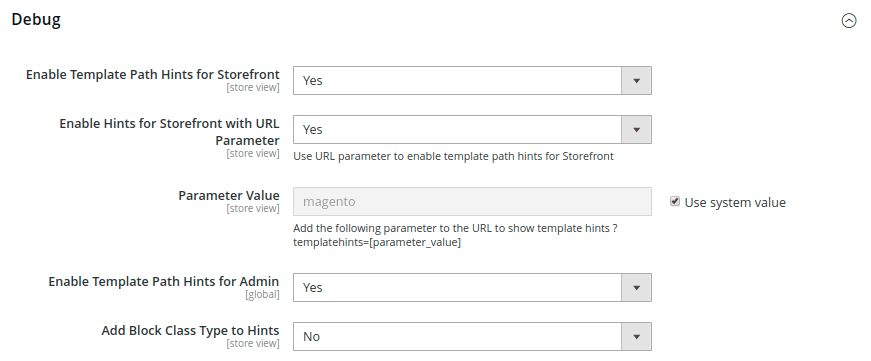Uncheck the Use system value checkbox
The image size is (871, 361).
pyautogui.click(x=675, y=202)
